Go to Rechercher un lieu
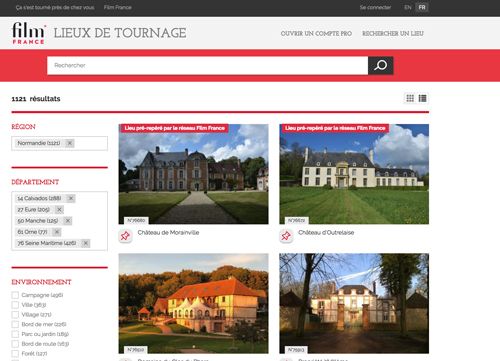 tap(393, 33)
